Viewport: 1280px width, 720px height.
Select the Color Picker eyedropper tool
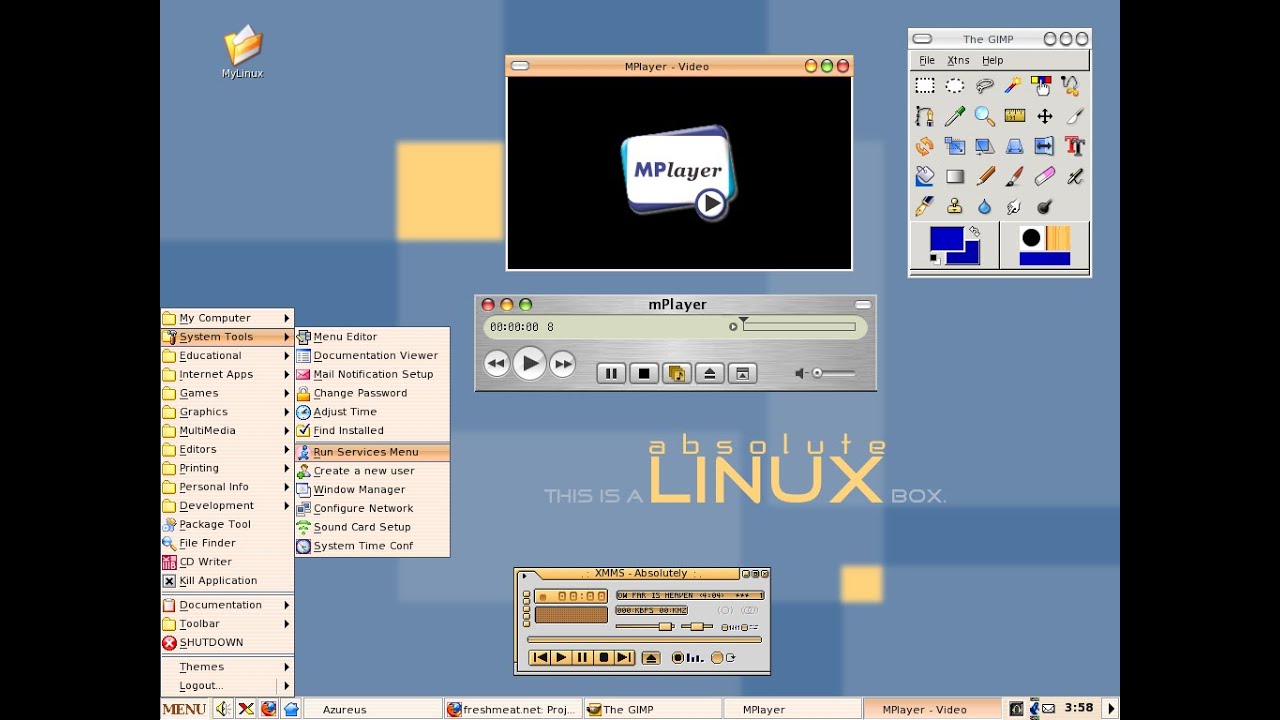click(955, 116)
